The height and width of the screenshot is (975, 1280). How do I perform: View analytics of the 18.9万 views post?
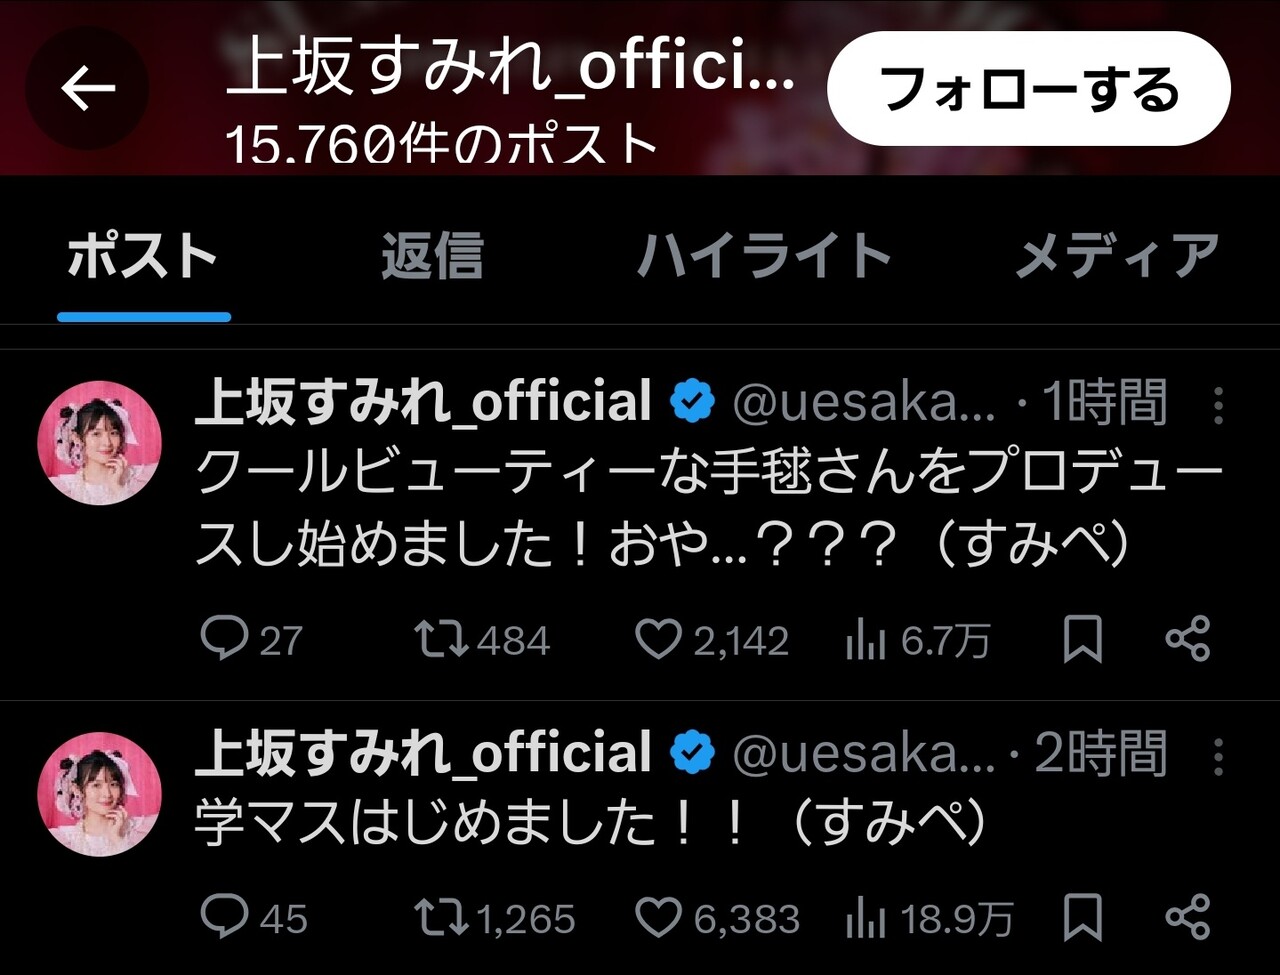pyautogui.click(x=866, y=919)
